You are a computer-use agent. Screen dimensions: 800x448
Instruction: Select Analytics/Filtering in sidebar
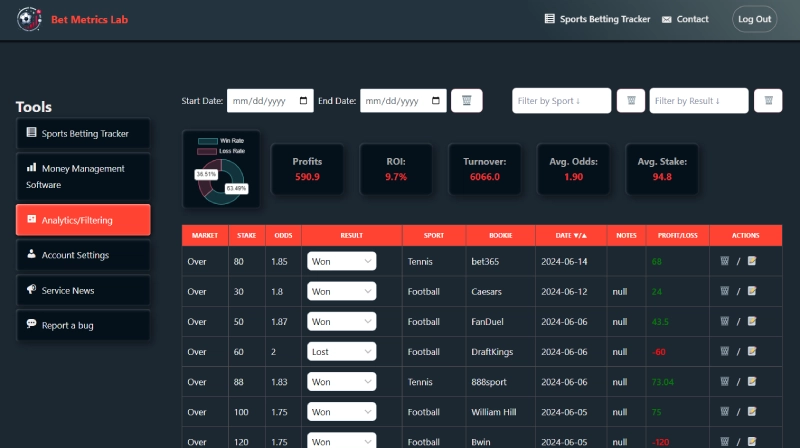coord(83,220)
